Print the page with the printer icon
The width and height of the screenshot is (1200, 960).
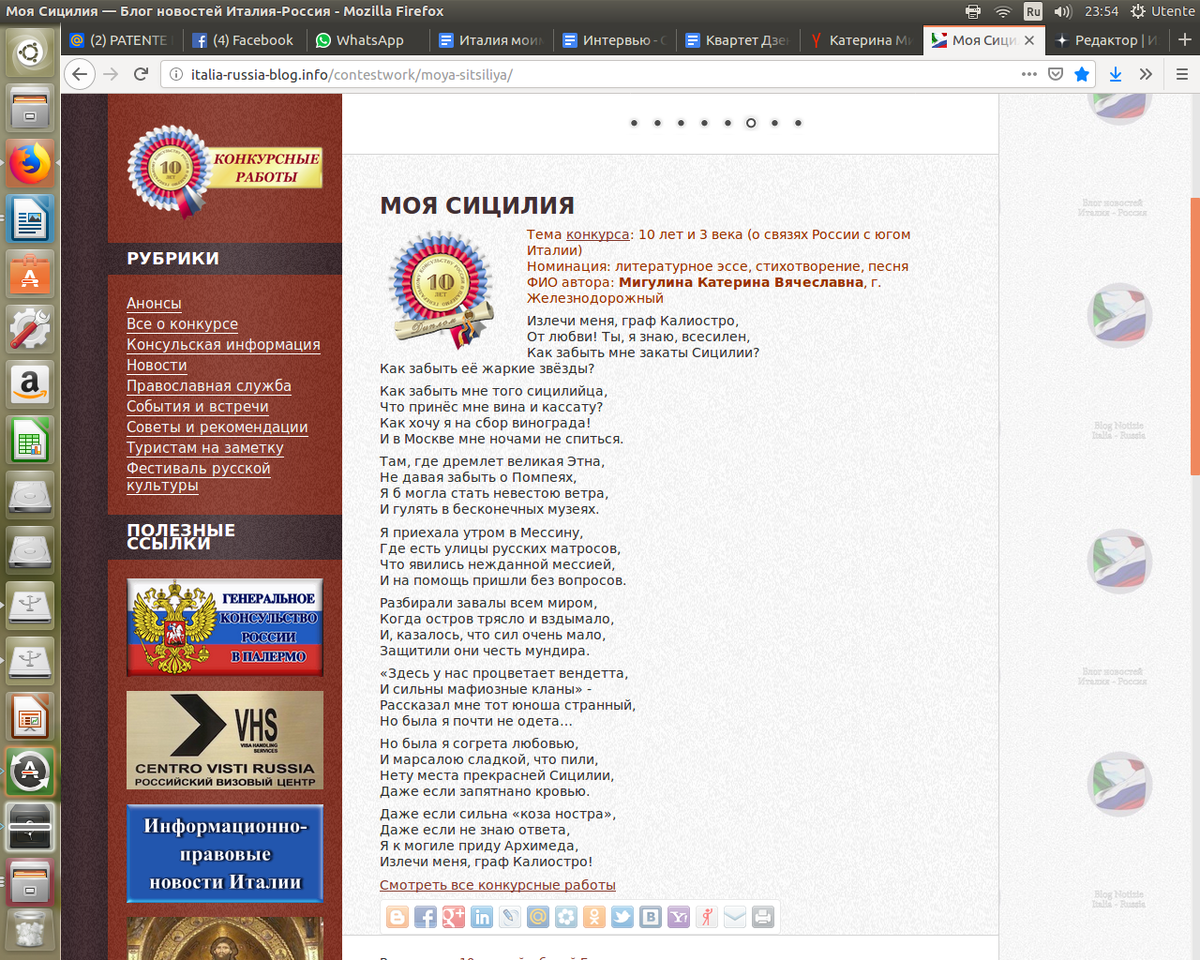(x=762, y=917)
